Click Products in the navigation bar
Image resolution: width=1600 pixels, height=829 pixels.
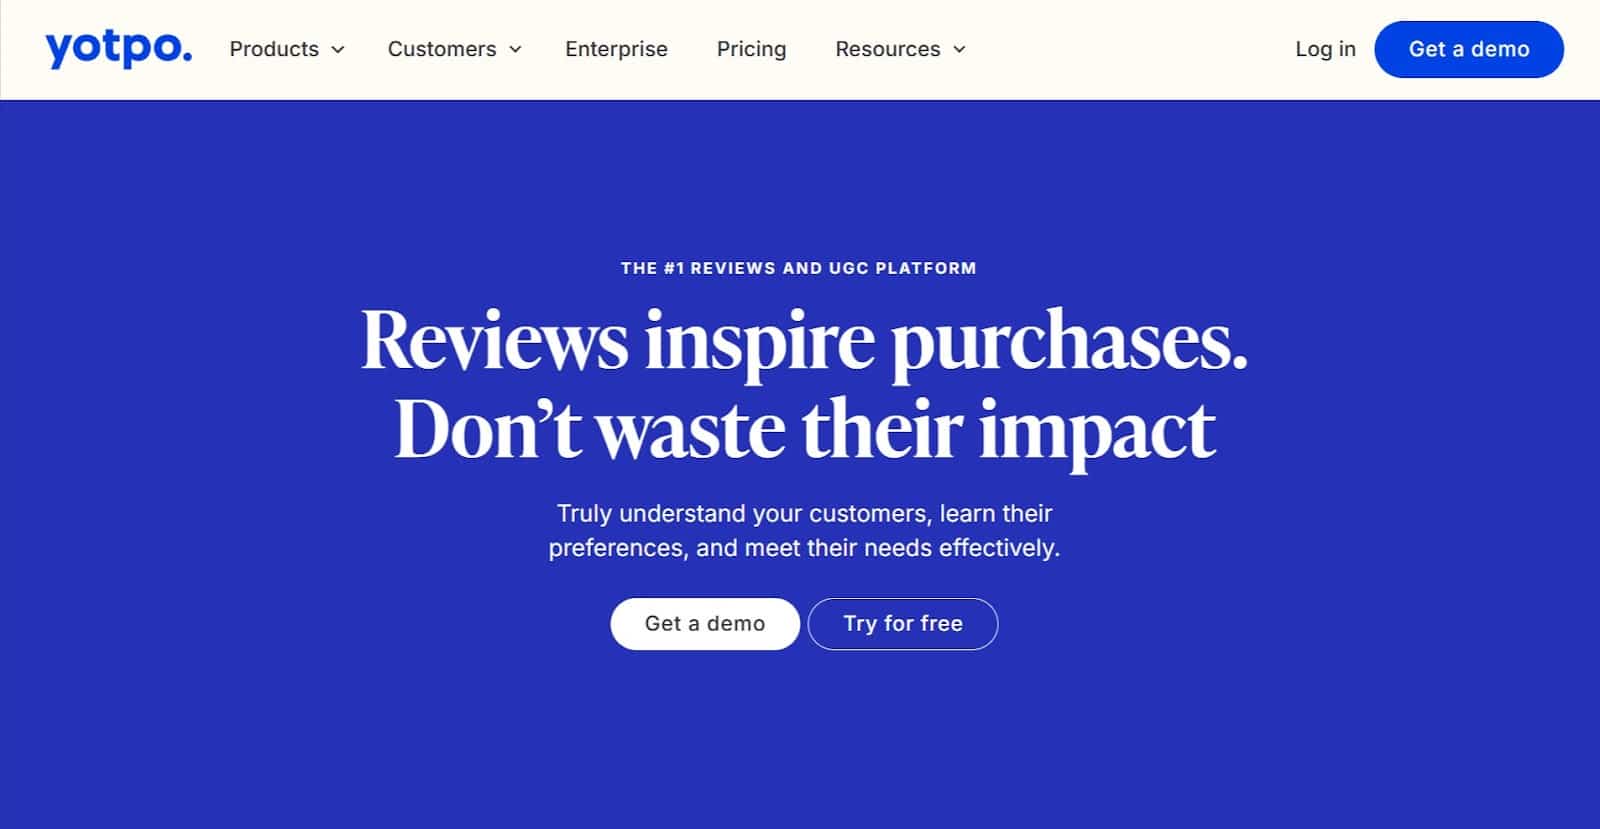(274, 49)
